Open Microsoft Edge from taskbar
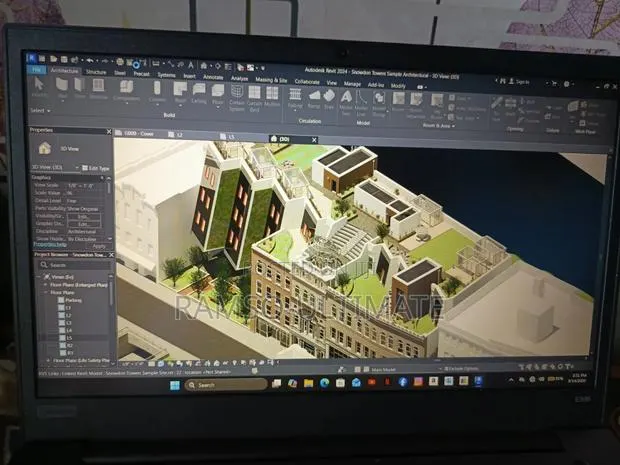The image size is (620, 465). point(324,382)
